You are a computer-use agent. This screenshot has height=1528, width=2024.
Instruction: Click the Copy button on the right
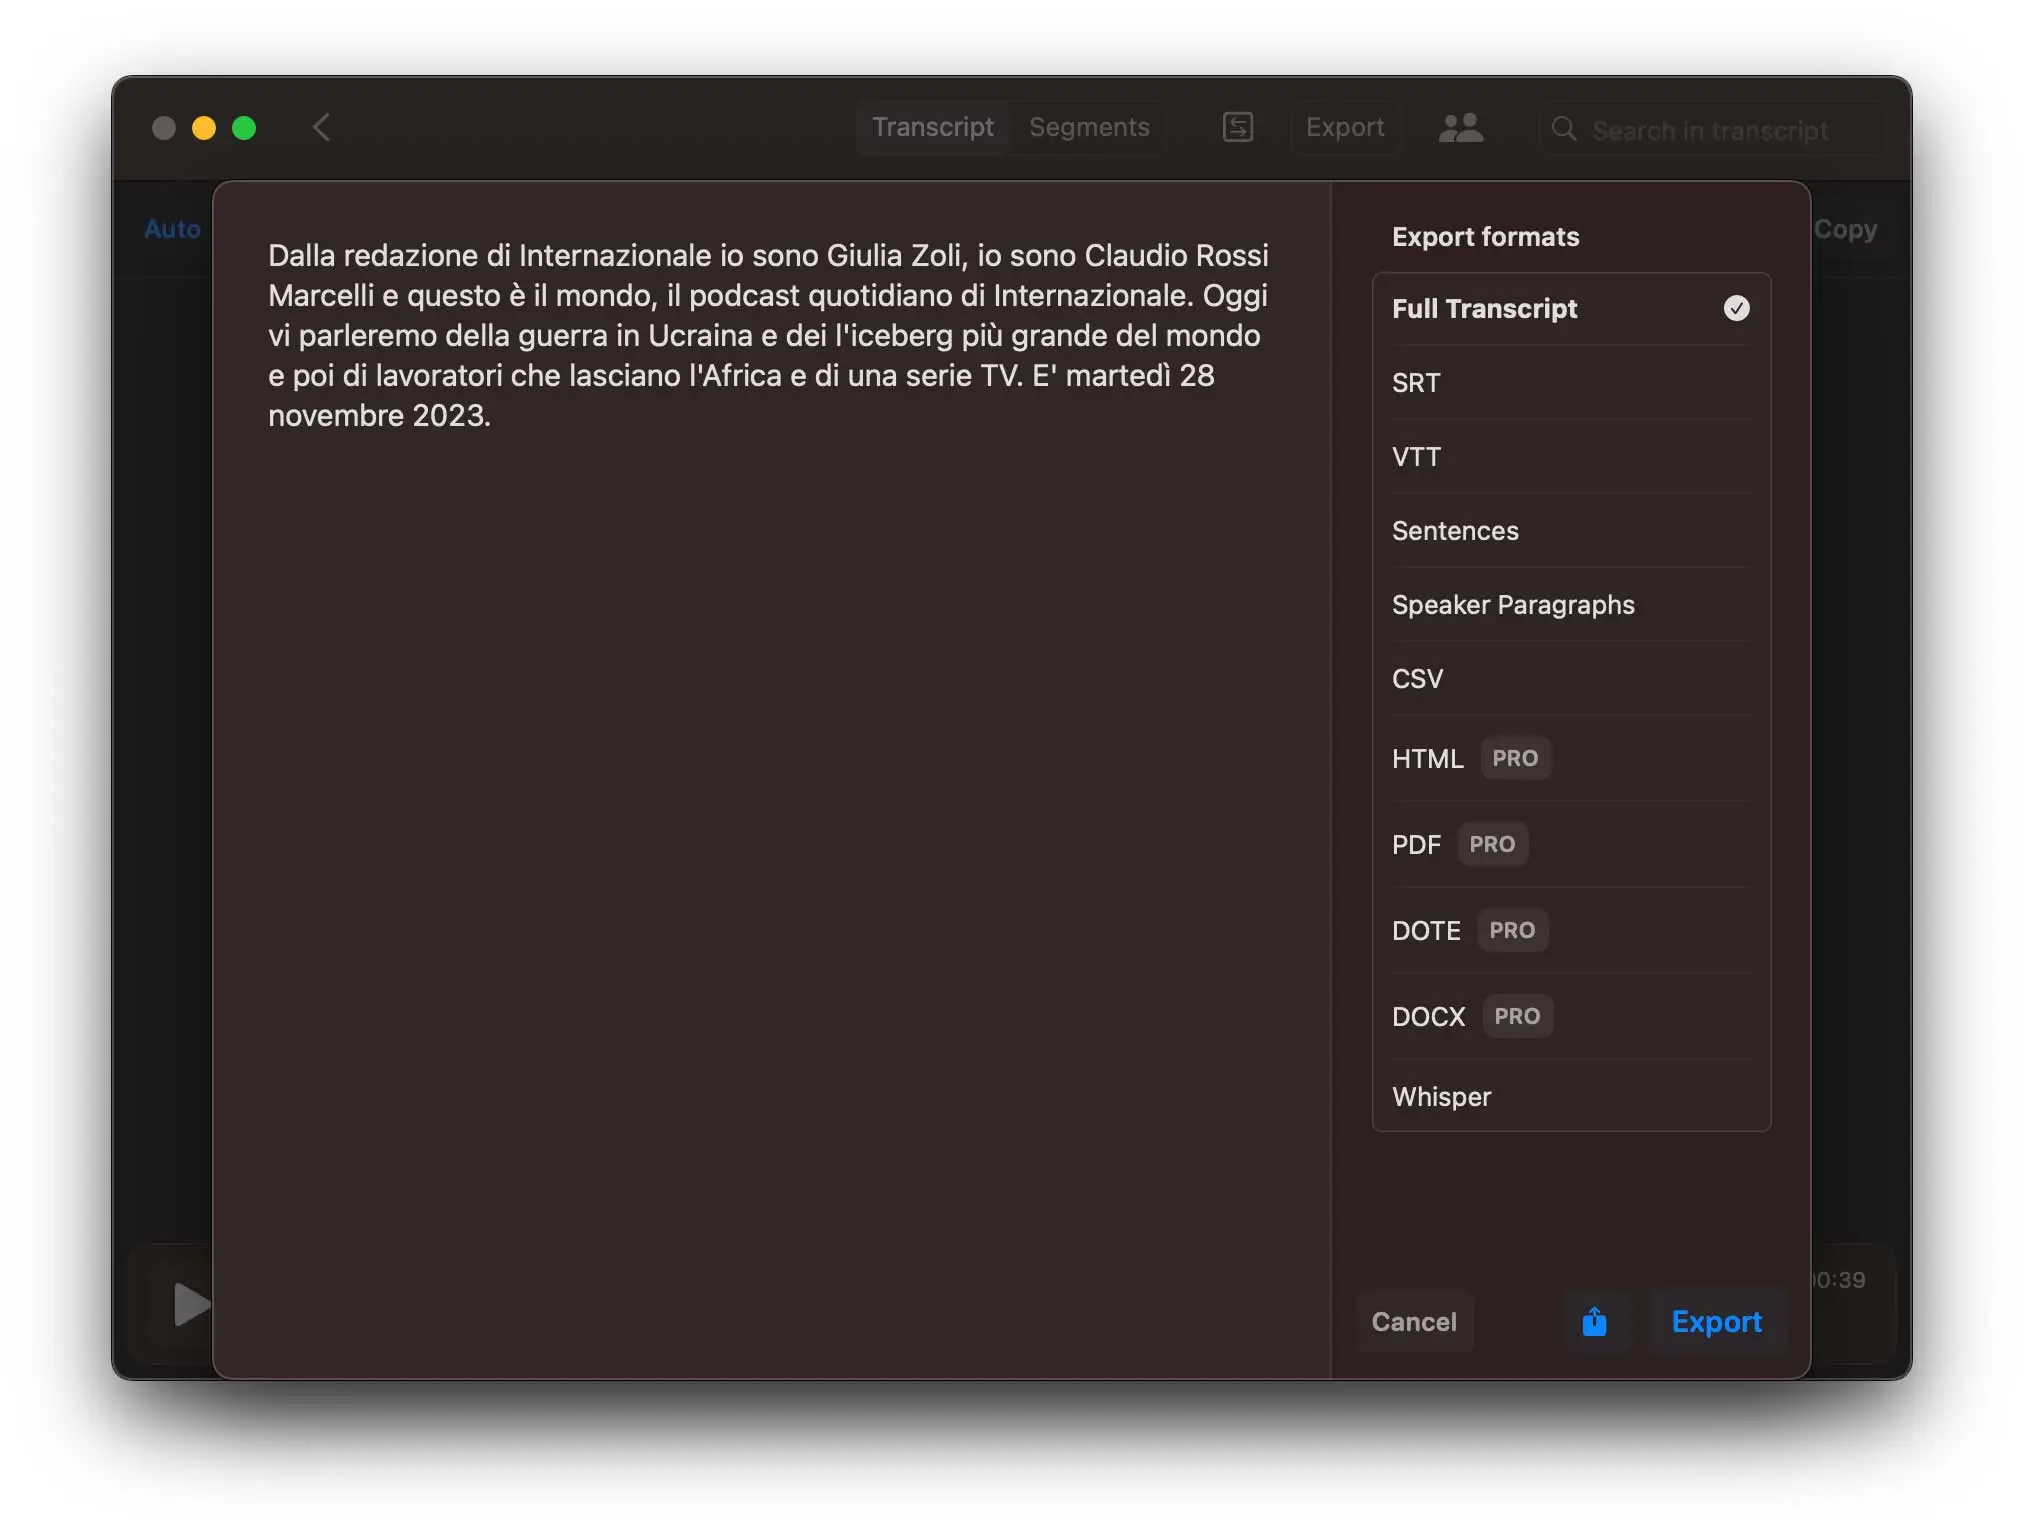(1845, 229)
